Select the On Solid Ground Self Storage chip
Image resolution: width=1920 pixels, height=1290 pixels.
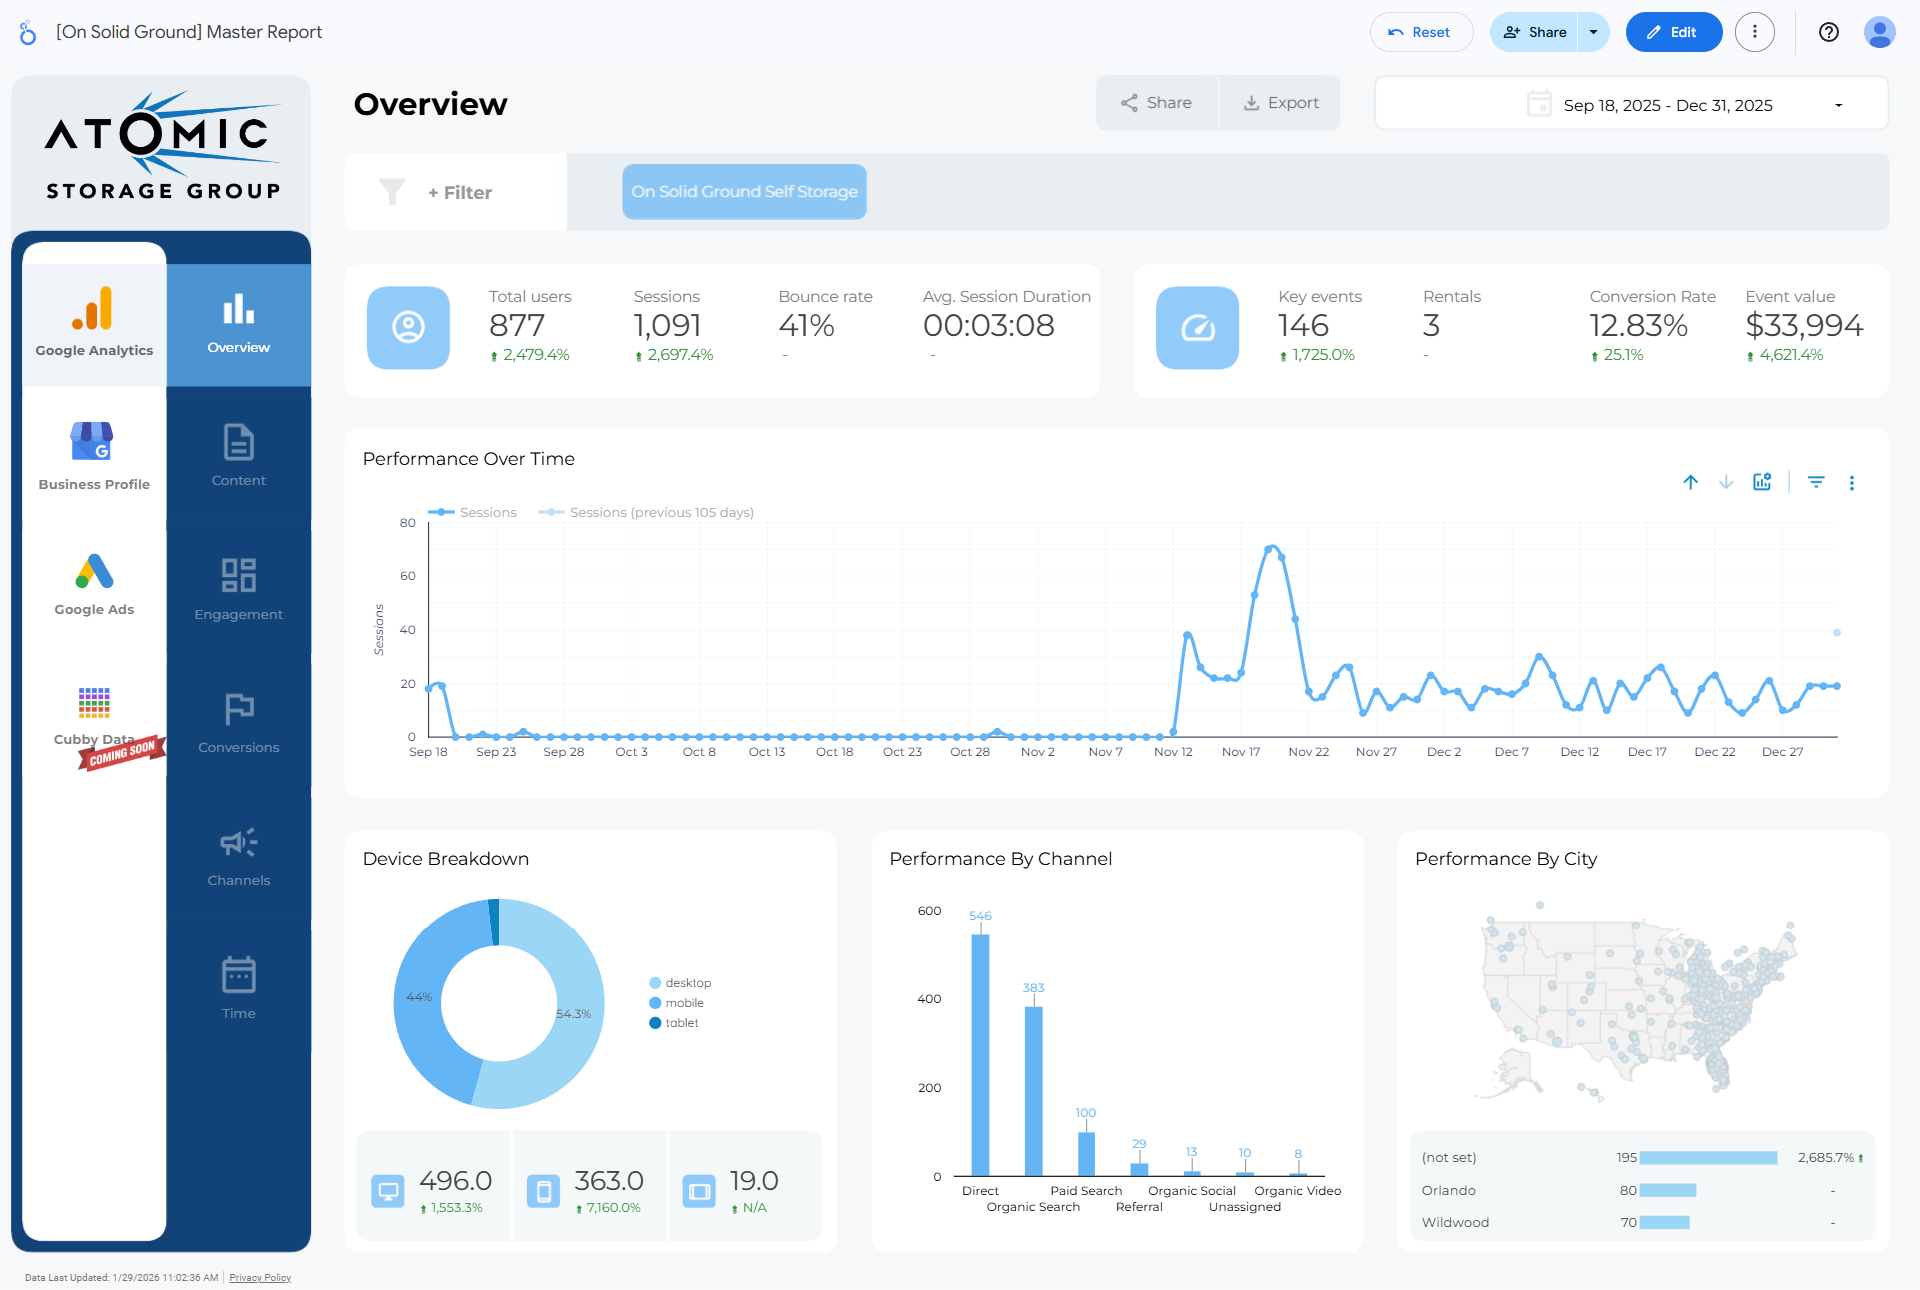pos(744,192)
